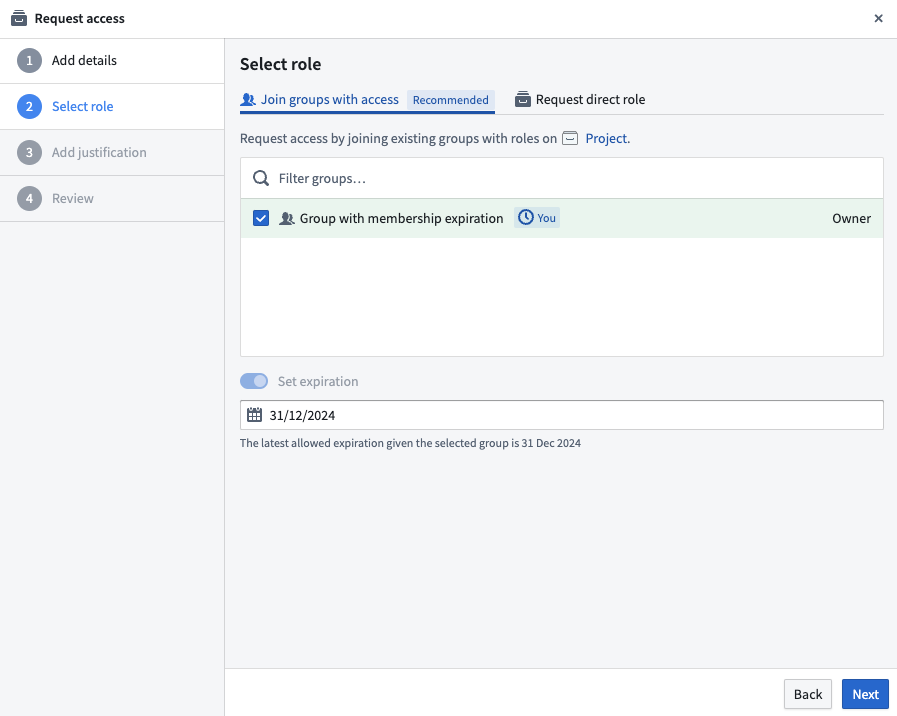Click the Recommended tag
Screen dimensions: 897x716
[x=451, y=100]
